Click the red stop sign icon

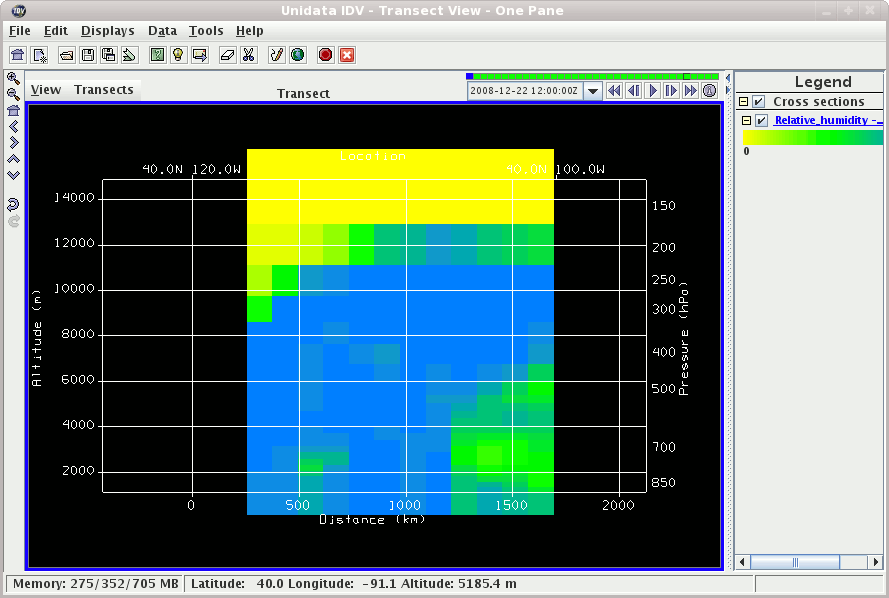(x=325, y=55)
